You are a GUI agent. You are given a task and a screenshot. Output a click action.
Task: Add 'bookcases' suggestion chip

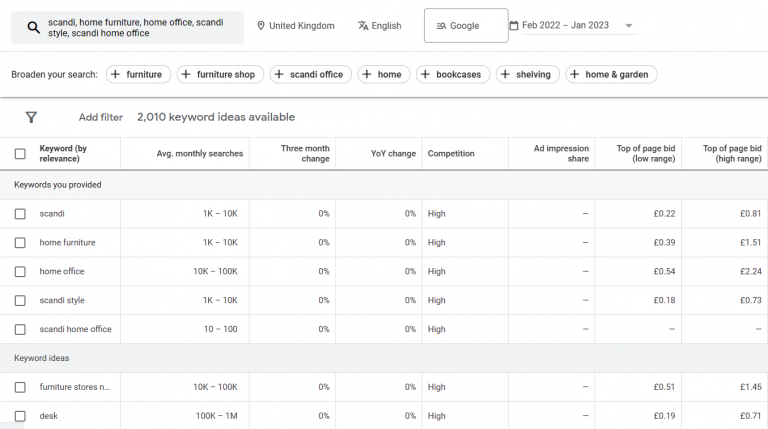[452, 74]
